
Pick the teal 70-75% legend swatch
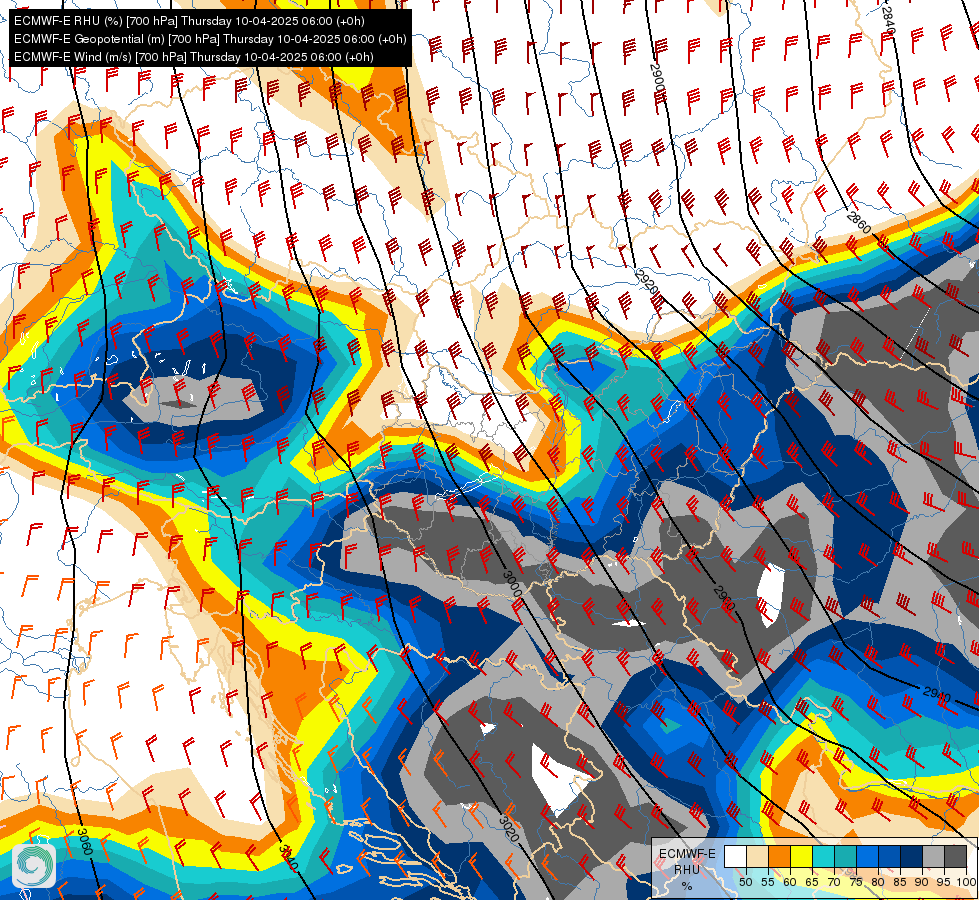tap(845, 857)
